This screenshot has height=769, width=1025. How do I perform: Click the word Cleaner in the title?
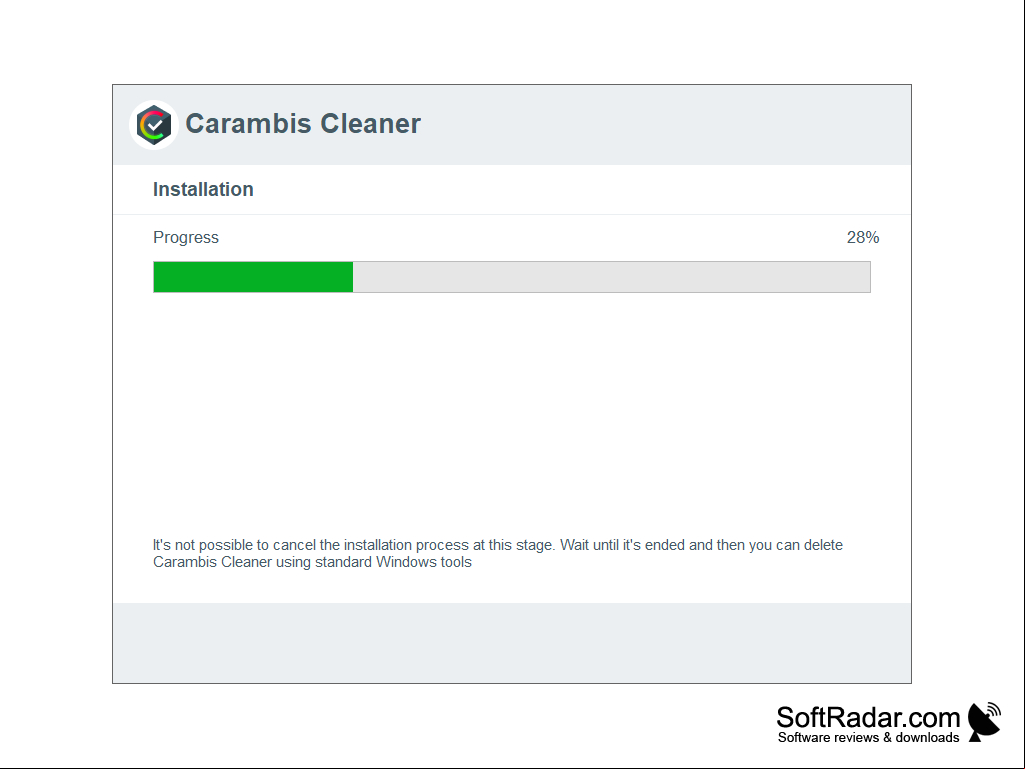point(370,124)
